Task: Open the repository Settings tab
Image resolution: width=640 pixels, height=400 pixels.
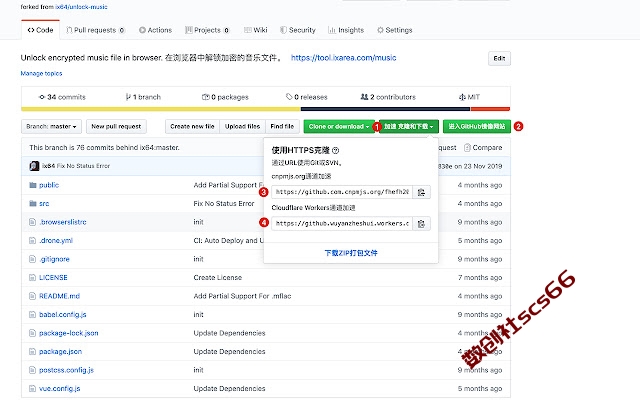Action: point(395,30)
